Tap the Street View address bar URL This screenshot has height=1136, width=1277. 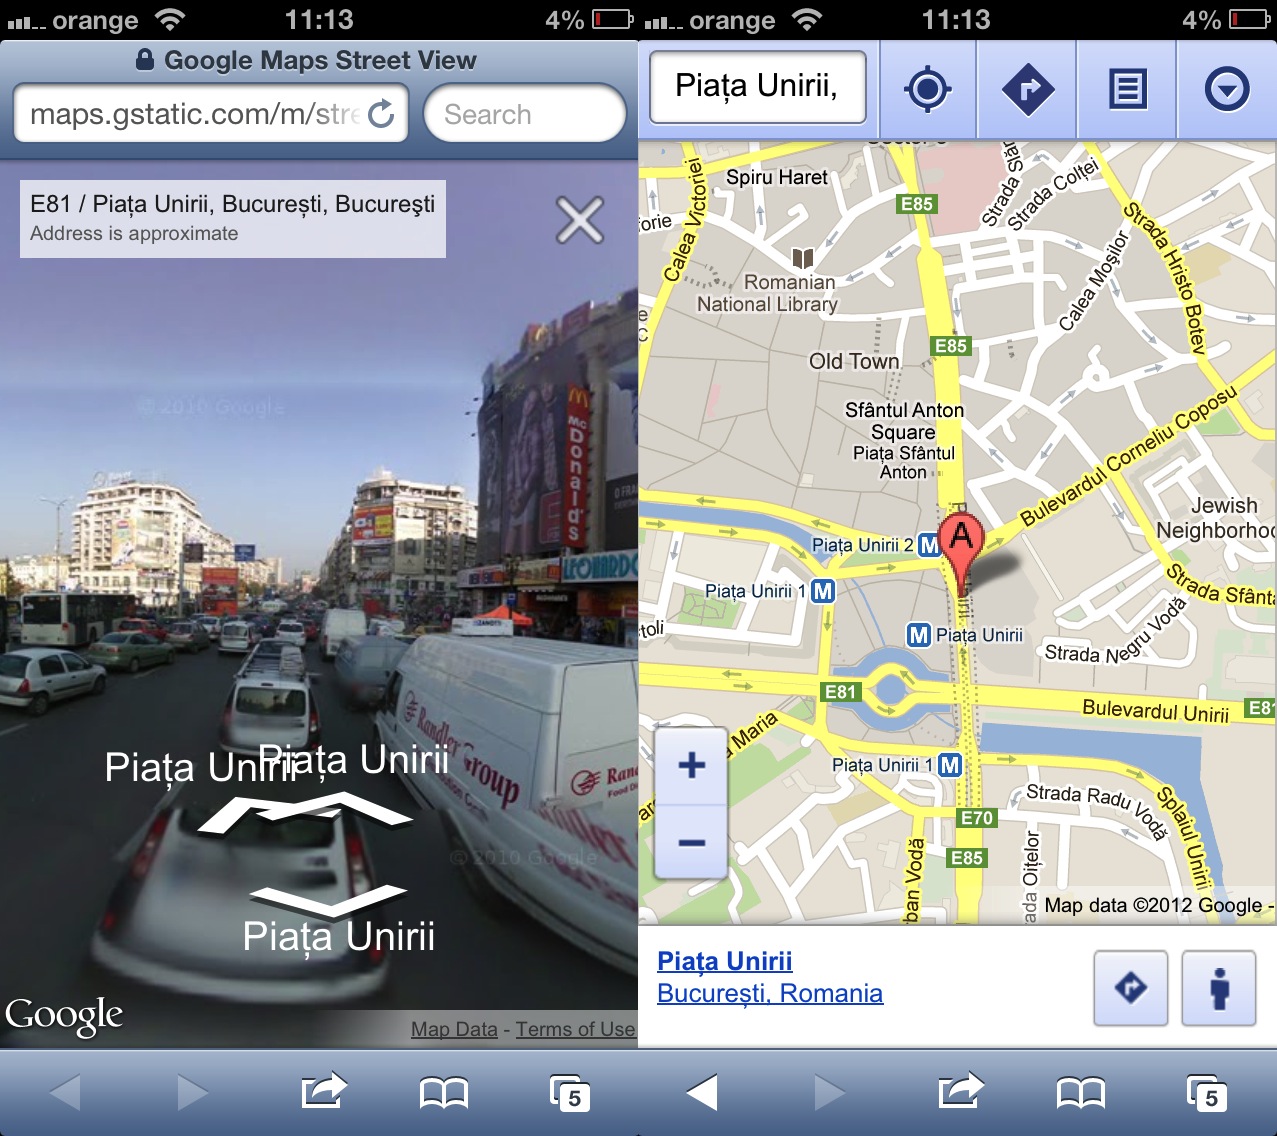[194, 114]
